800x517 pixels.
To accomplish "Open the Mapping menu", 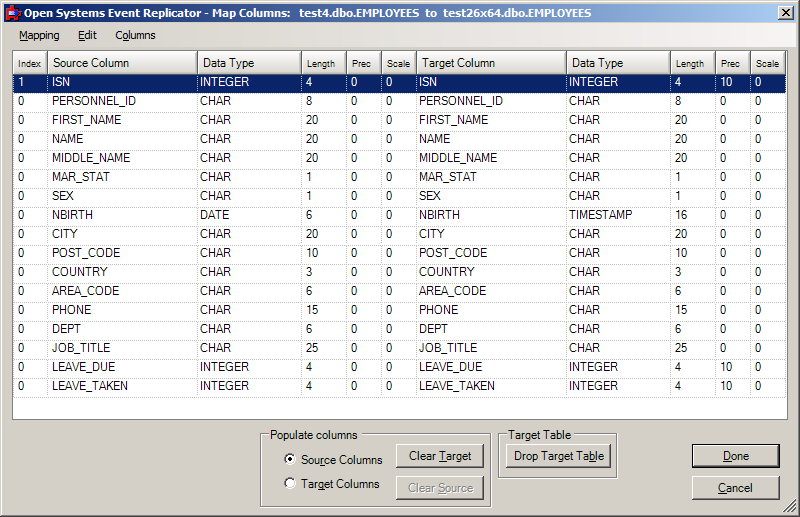I will 39,35.
